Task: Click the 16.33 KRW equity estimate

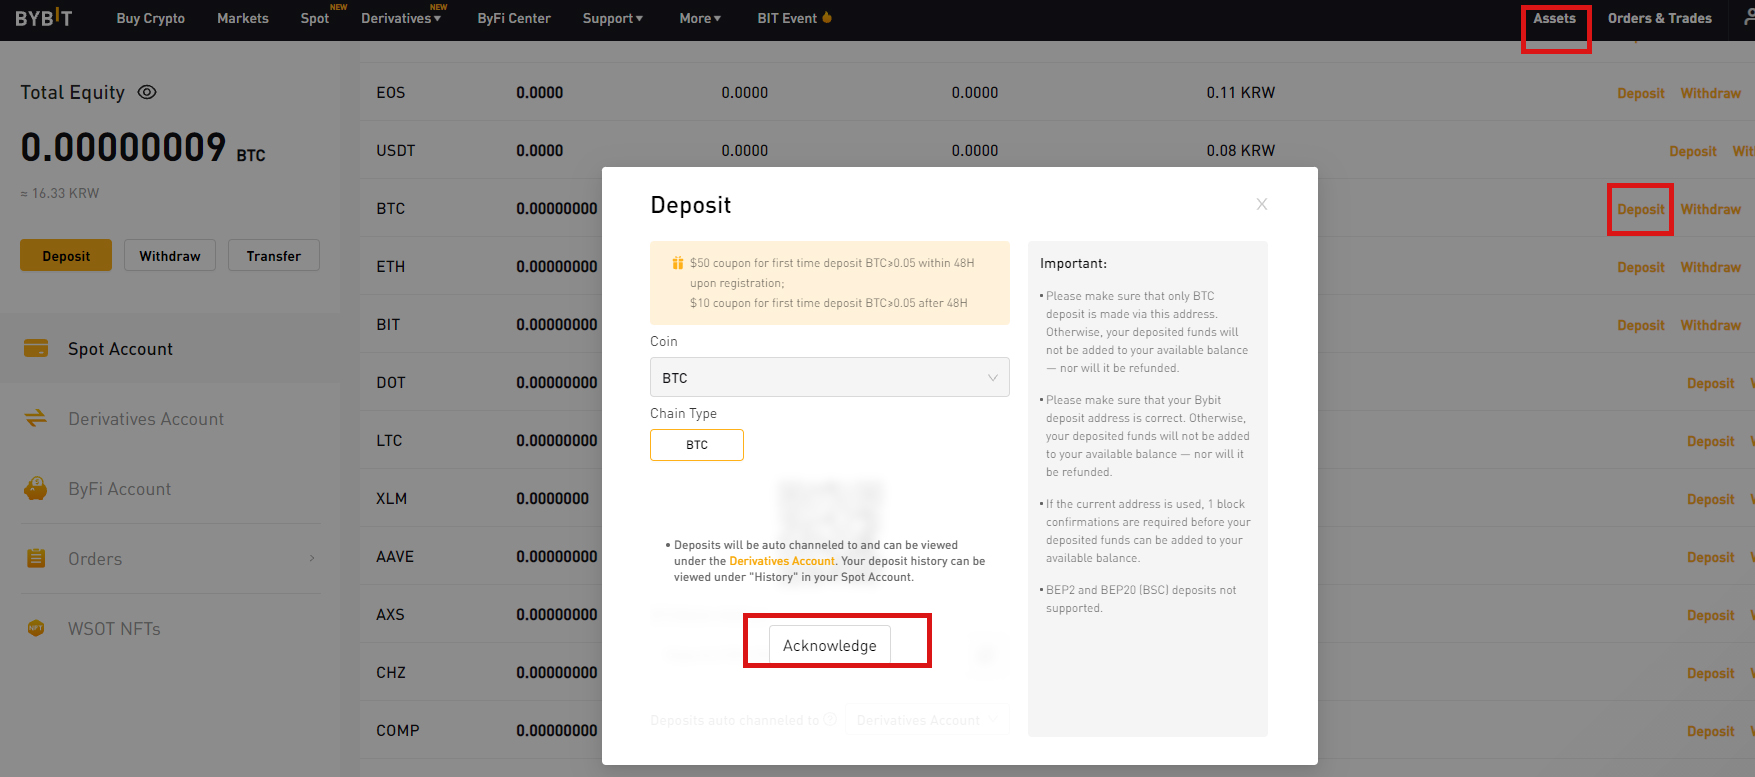Action: click(x=60, y=193)
